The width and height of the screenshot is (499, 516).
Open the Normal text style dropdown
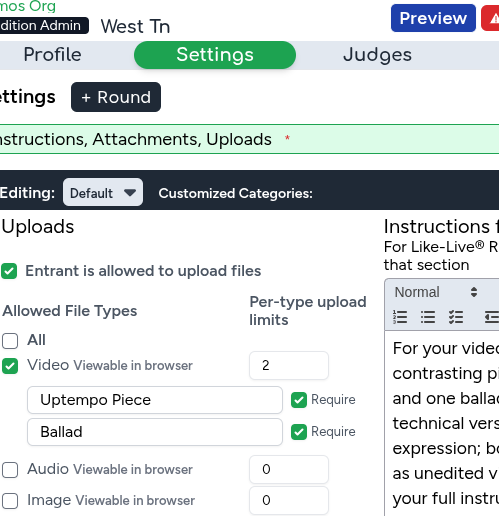[436, 292]
